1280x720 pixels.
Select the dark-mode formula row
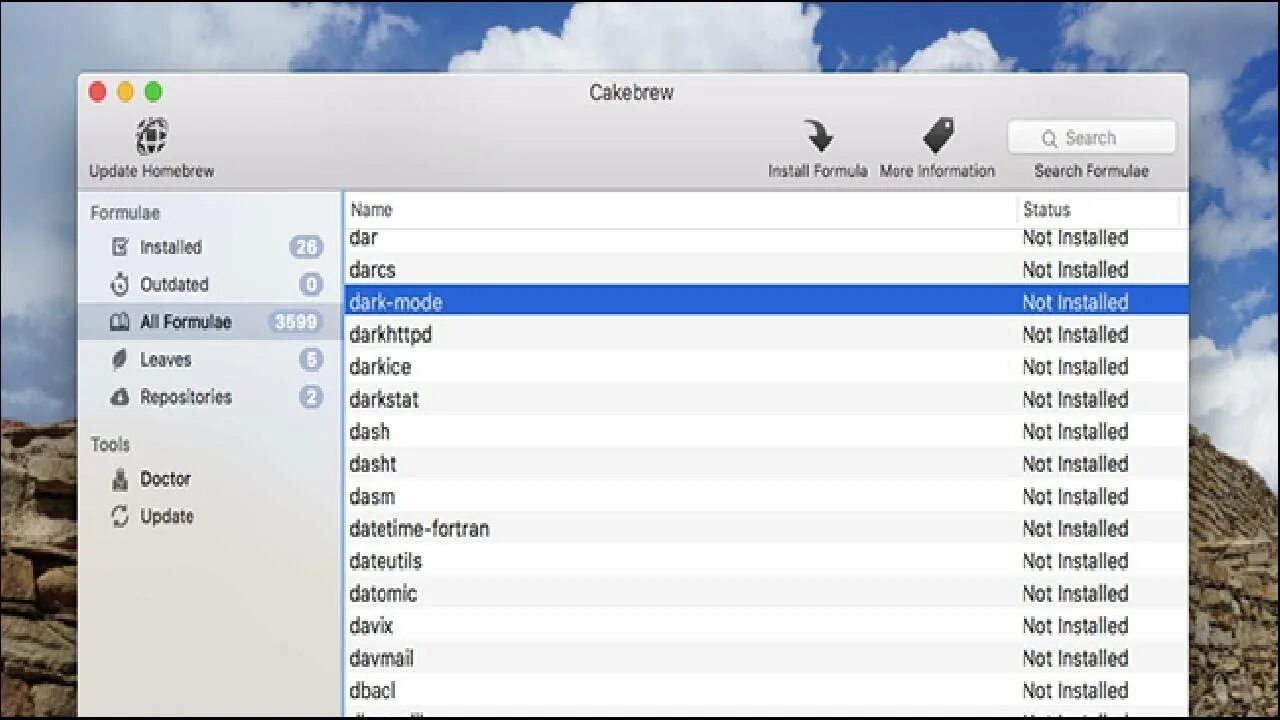click(x=766, y=302)
